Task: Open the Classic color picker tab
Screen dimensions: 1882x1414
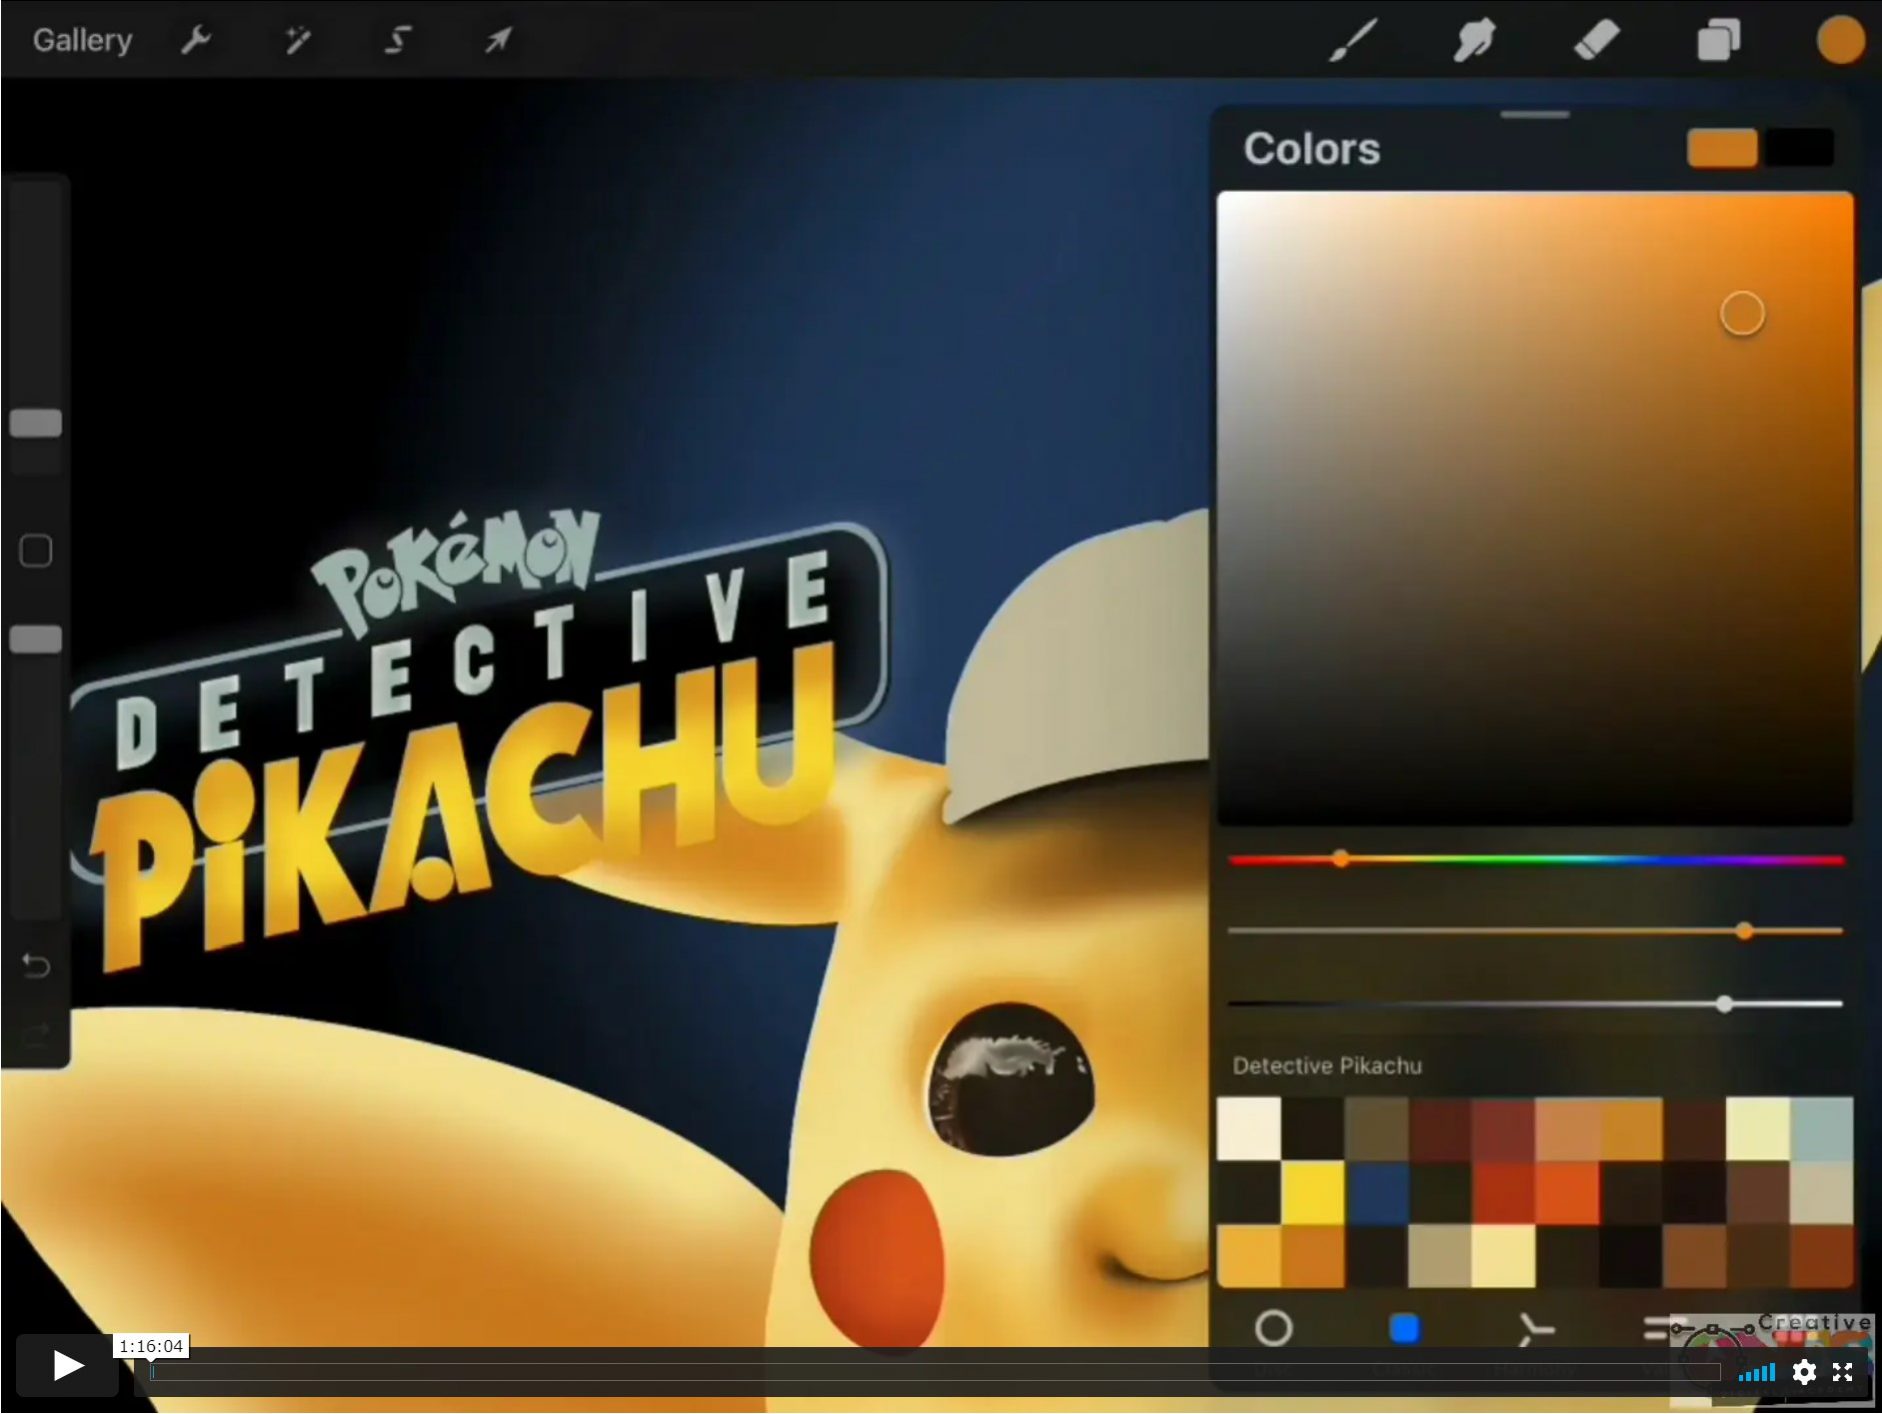Action: coord(1405,1329)
